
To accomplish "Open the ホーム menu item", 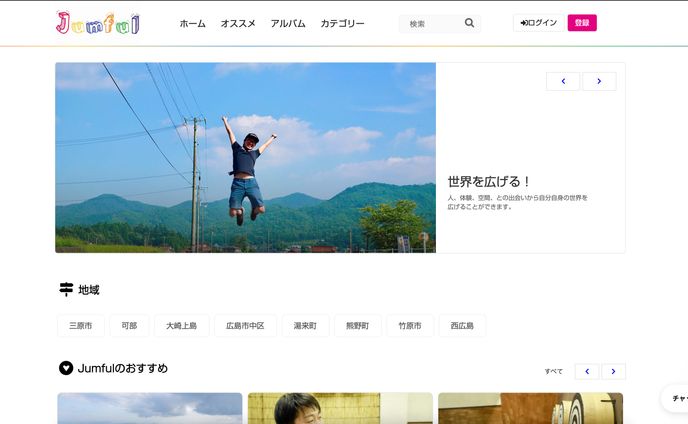I will point(192,23).
